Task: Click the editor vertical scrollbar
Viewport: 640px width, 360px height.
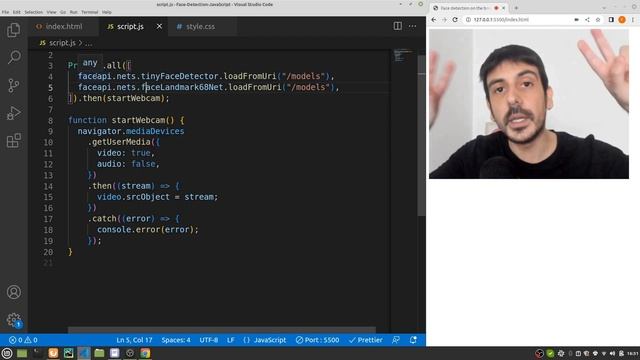Action: click(421, 135)
